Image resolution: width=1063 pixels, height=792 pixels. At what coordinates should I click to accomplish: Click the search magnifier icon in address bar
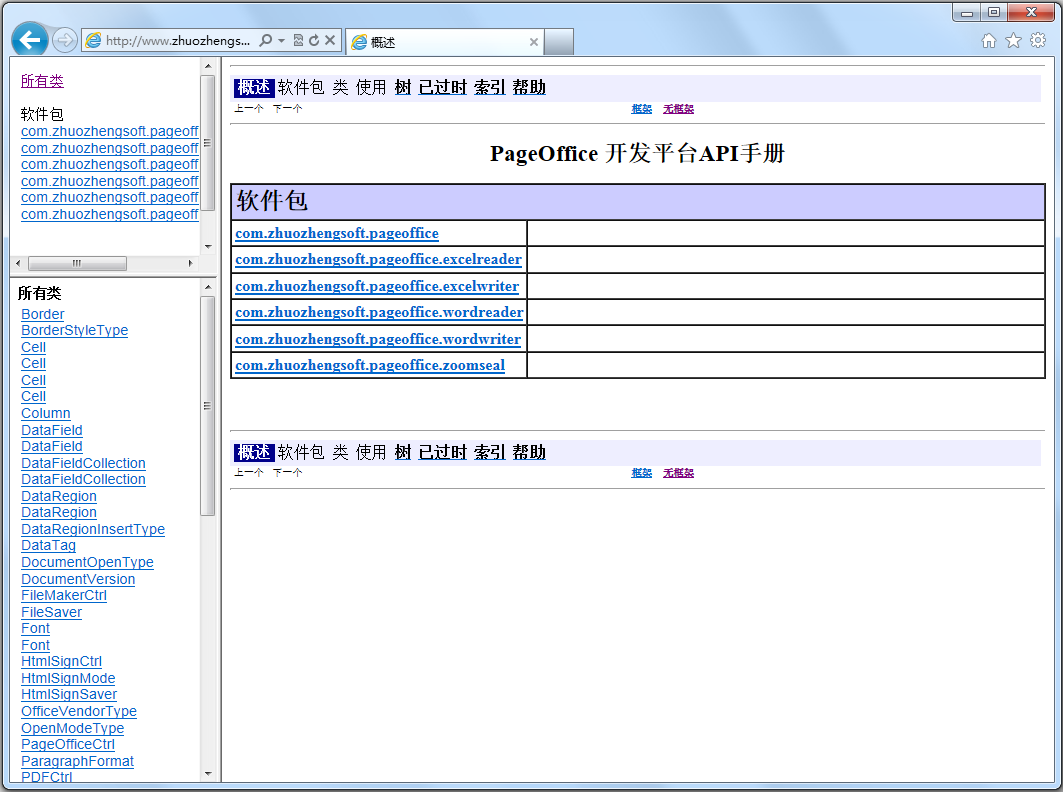click(x=266, y=39)
